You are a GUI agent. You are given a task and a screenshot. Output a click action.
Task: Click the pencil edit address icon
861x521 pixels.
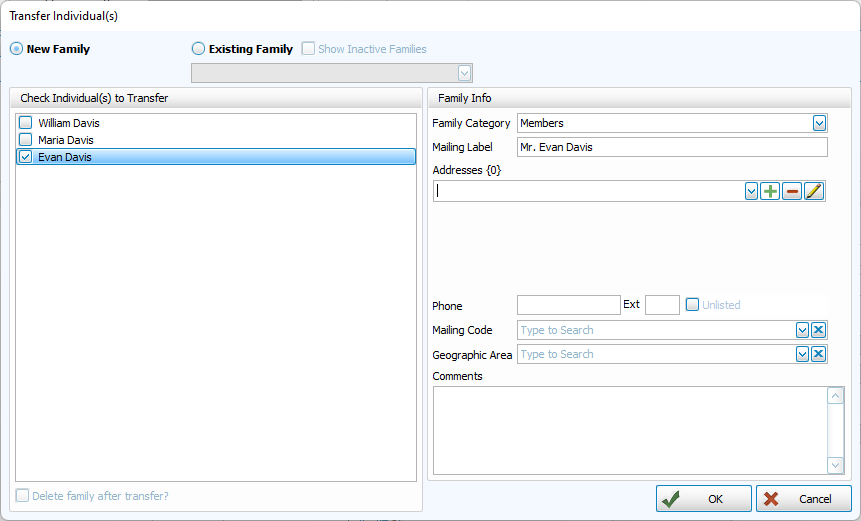(x=814, y=191)
